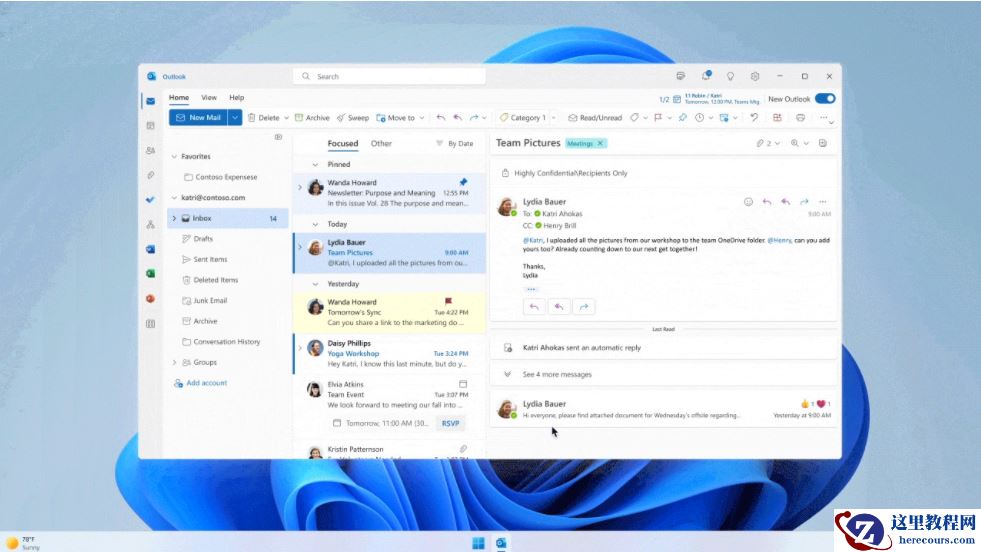Open the Home ribbon tab
The image size is (981, 552).
click(179, 98)
